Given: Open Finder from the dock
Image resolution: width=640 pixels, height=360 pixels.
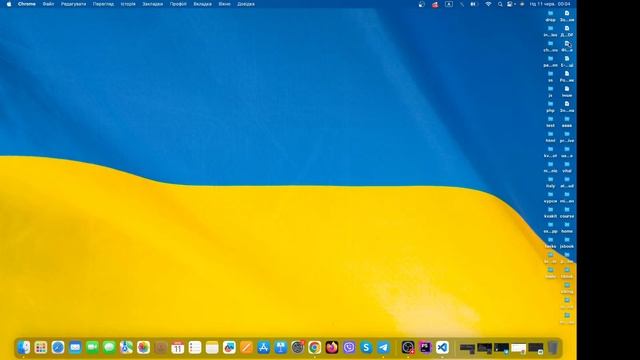Looking at the screenshot, I should pos(24,347).
